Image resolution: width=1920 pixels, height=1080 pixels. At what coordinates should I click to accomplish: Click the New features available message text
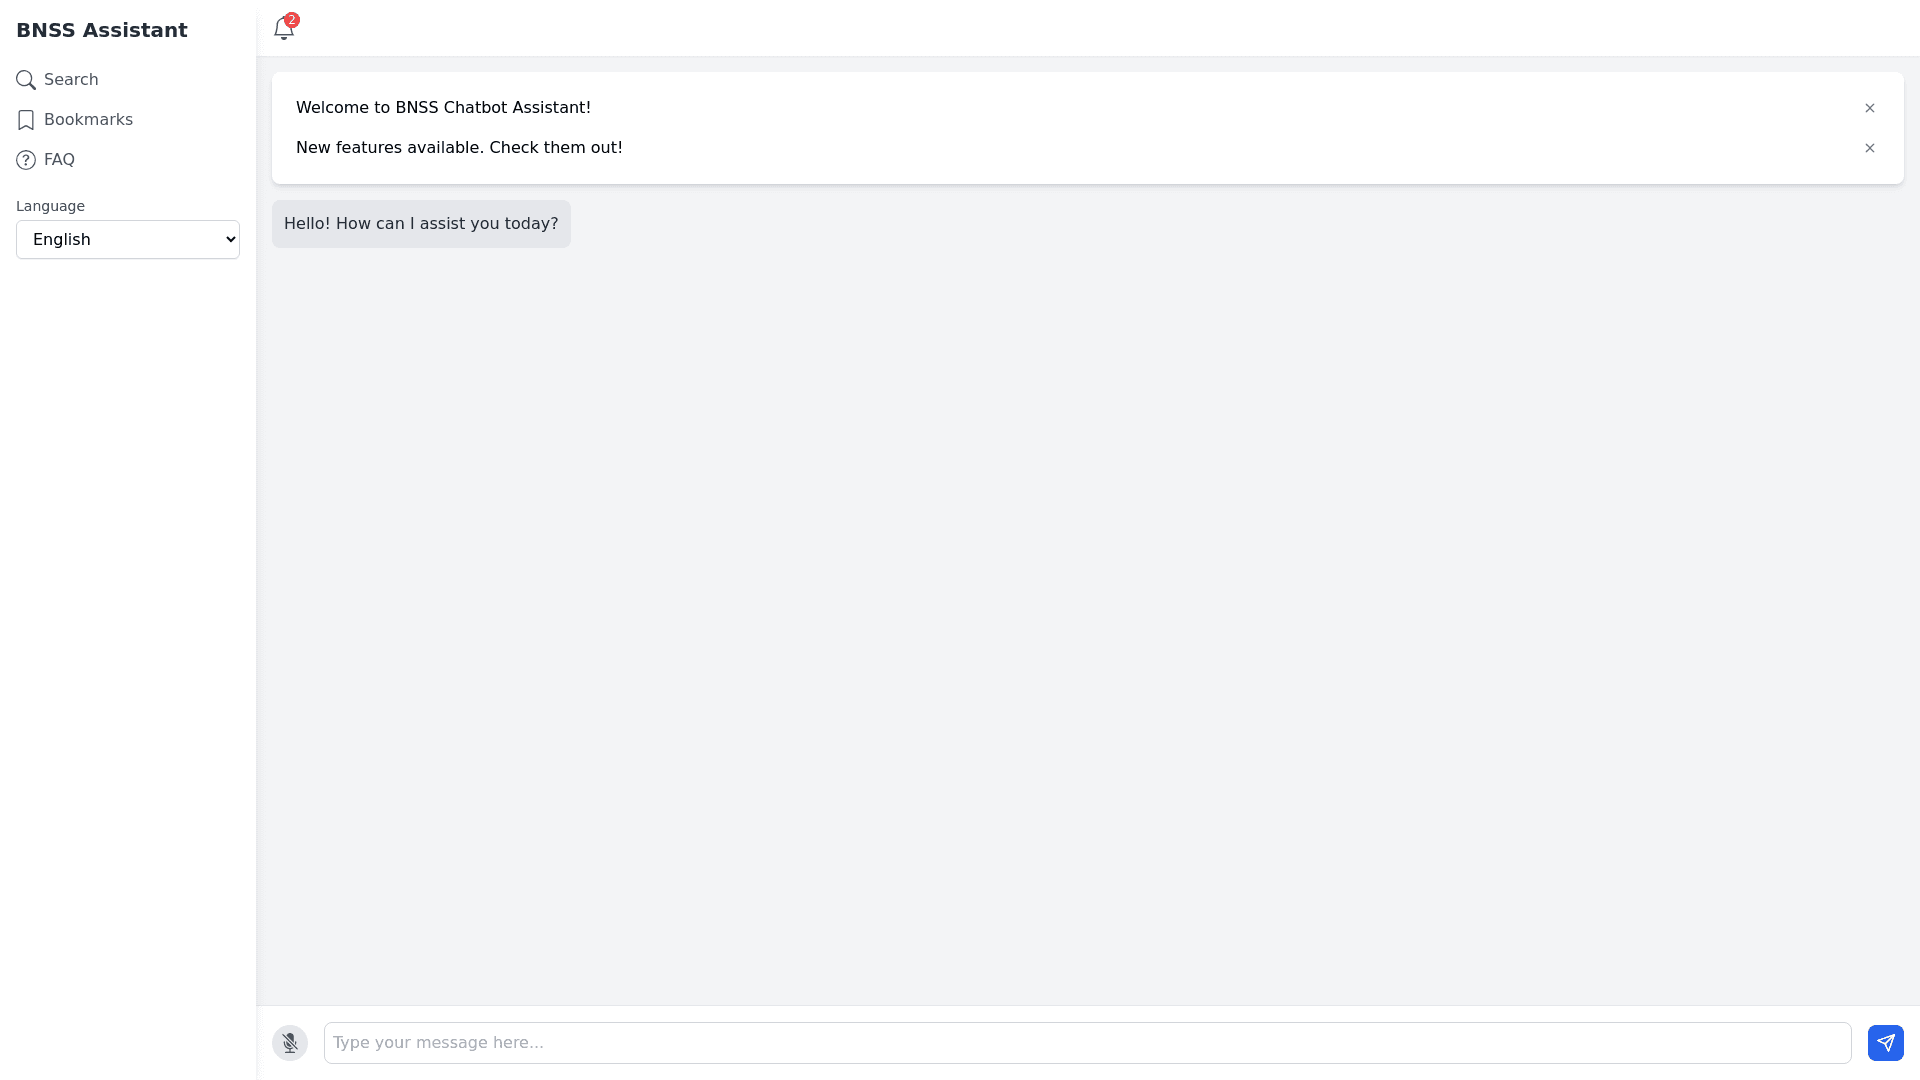(x=459, y=148)
